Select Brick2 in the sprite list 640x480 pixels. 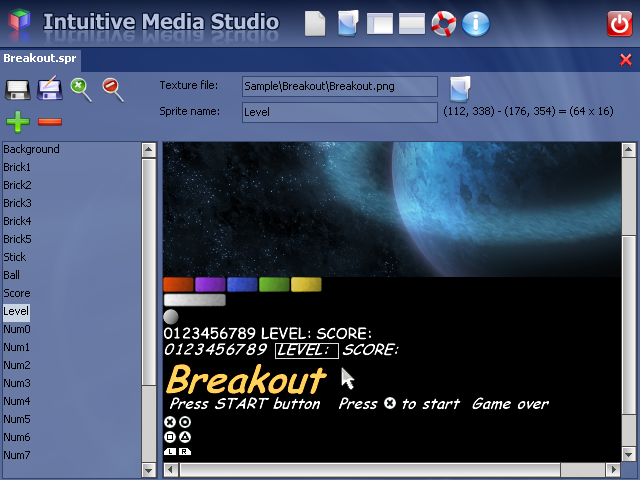coord(17,185)
